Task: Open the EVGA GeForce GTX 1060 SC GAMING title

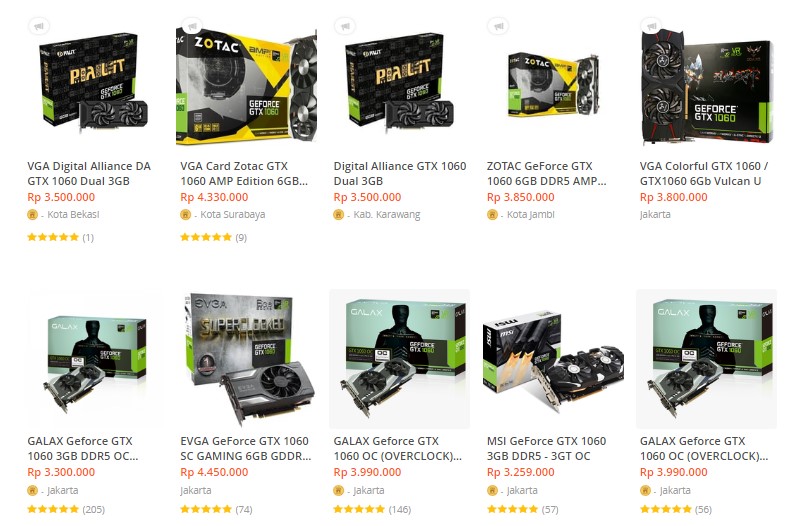Action: 246,449
